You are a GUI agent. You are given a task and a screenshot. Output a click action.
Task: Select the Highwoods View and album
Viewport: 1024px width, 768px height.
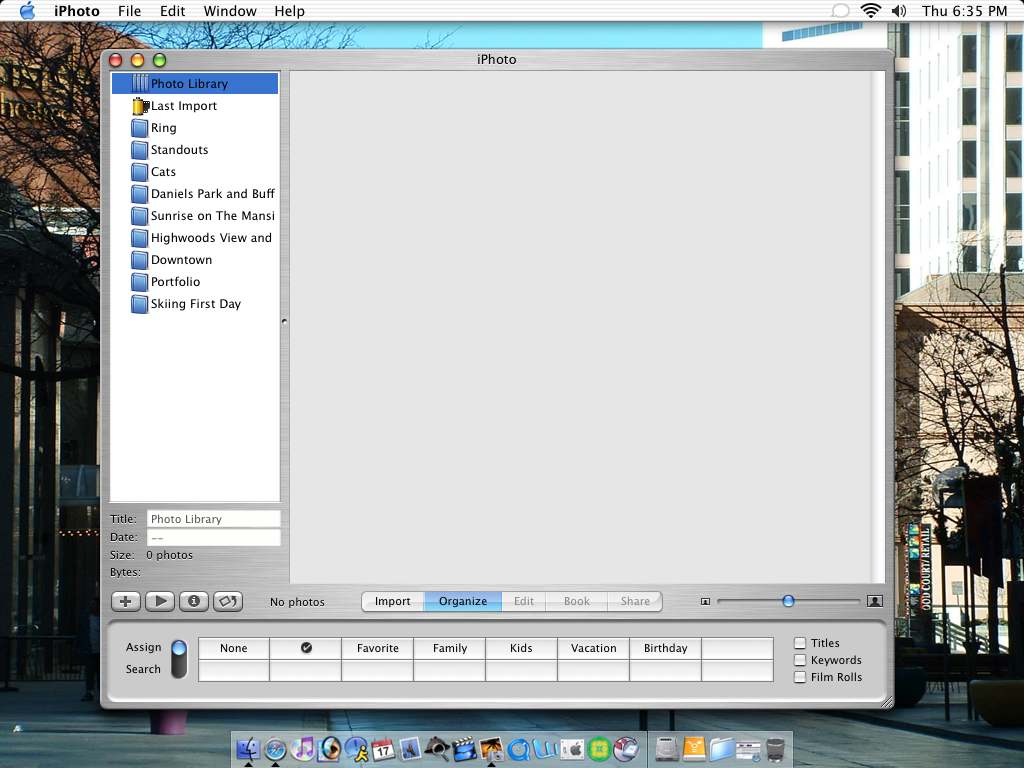pos(195,238)
